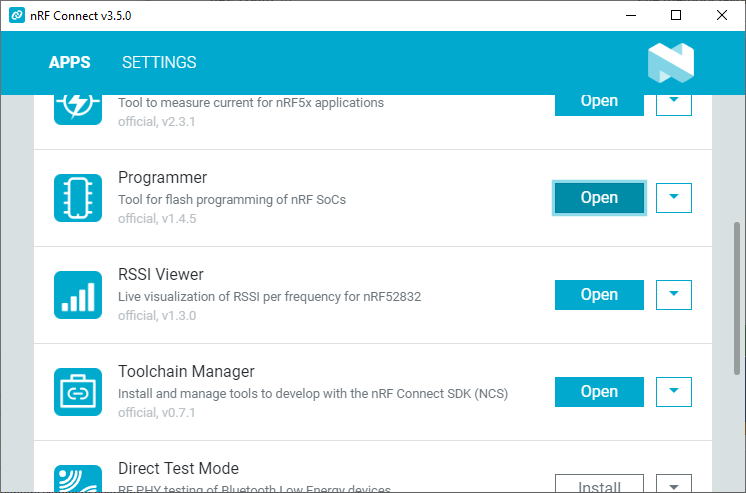
Task: Close the nRF Connect window
Action: [722, 15]
